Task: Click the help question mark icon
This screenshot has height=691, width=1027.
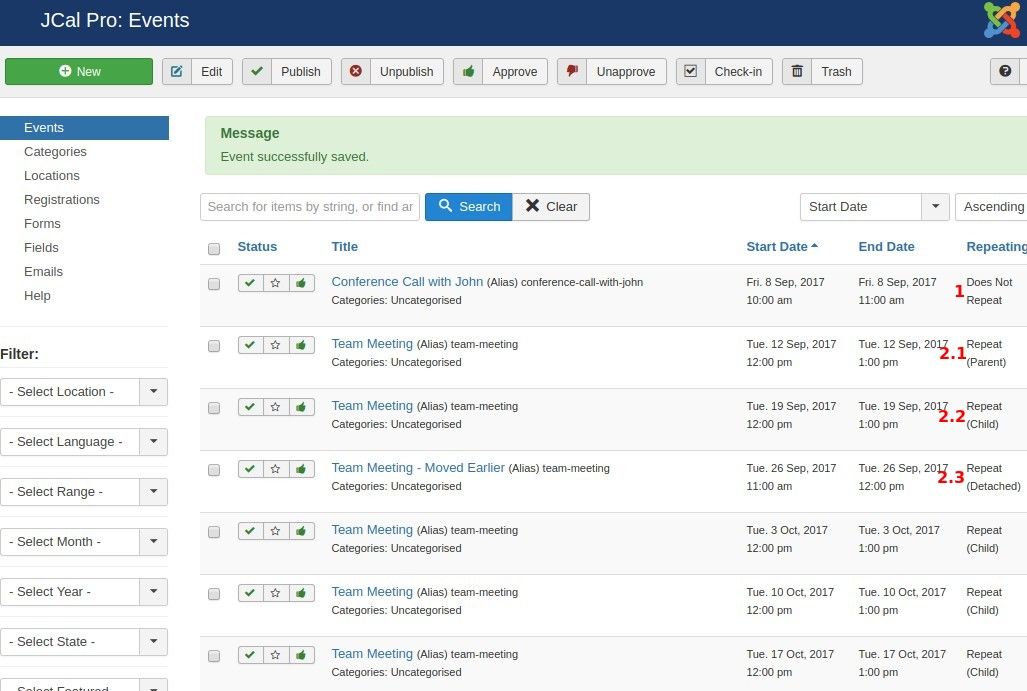Action: coord(1005,71)
